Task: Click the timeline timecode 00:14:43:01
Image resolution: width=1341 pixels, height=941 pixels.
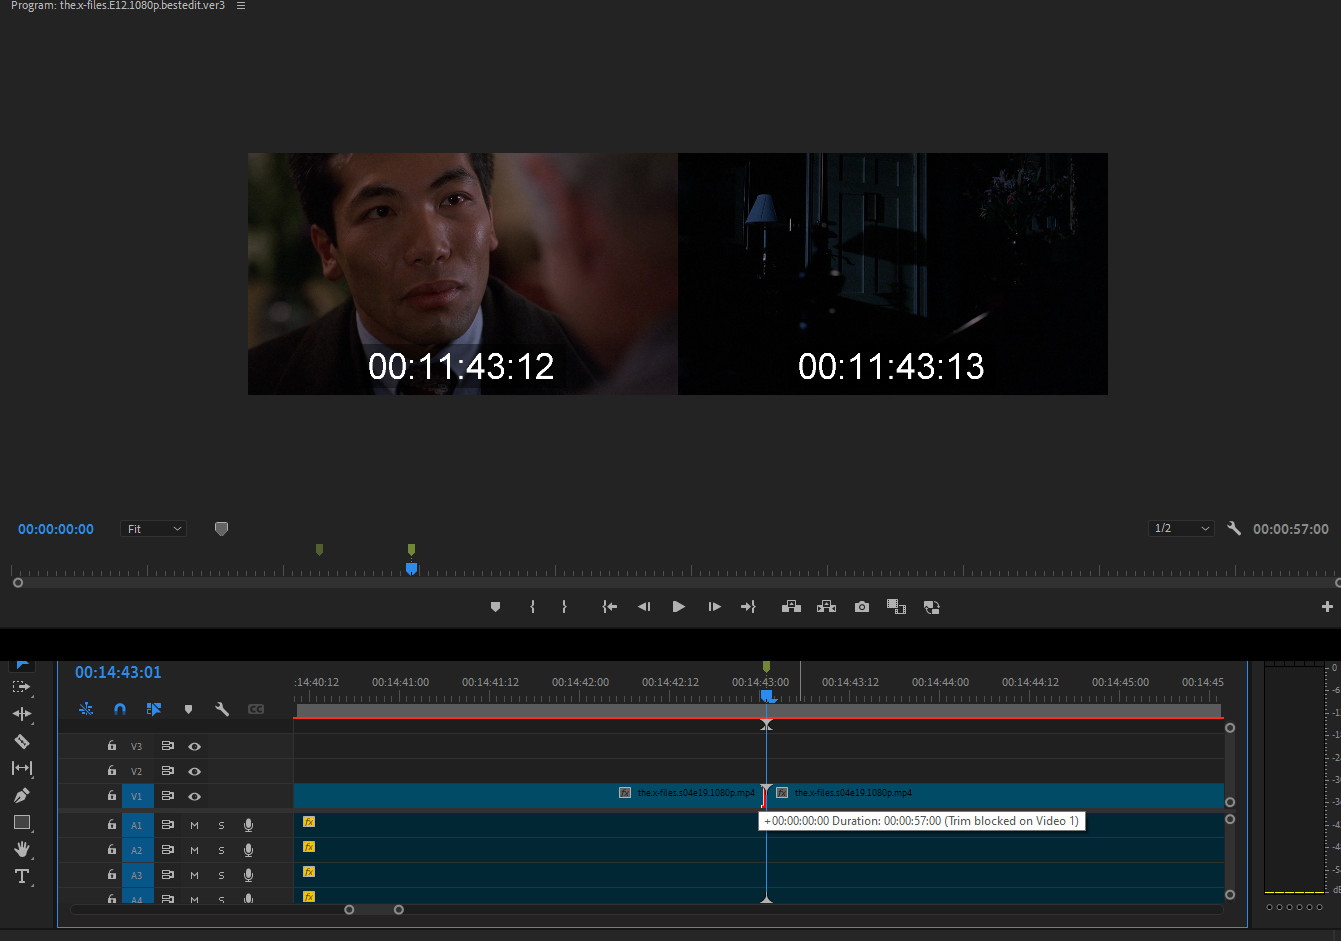Action: pos(118,672)
